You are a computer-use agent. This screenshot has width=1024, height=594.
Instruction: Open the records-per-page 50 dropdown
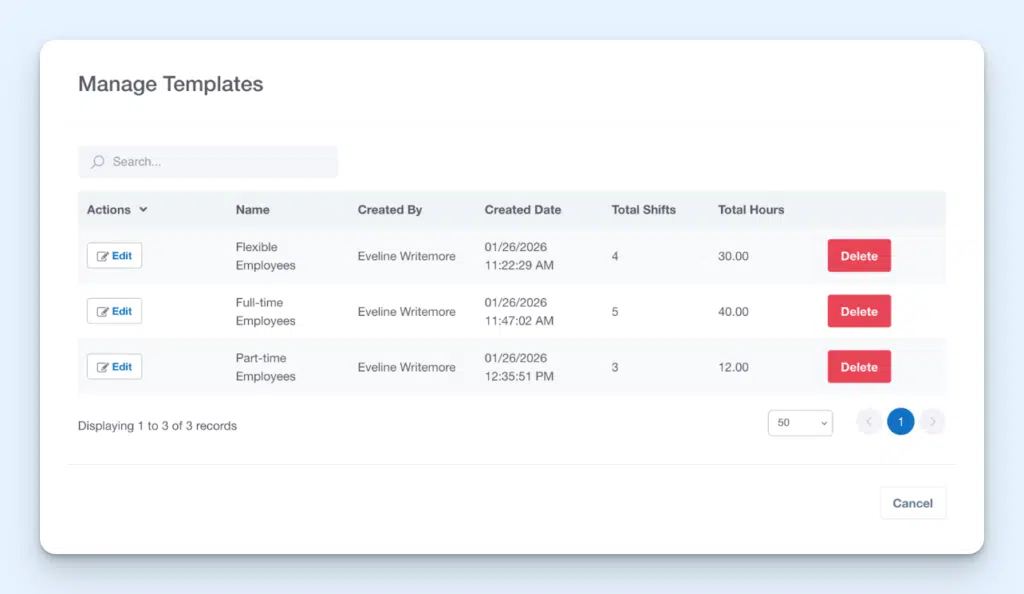coord(799,423)
